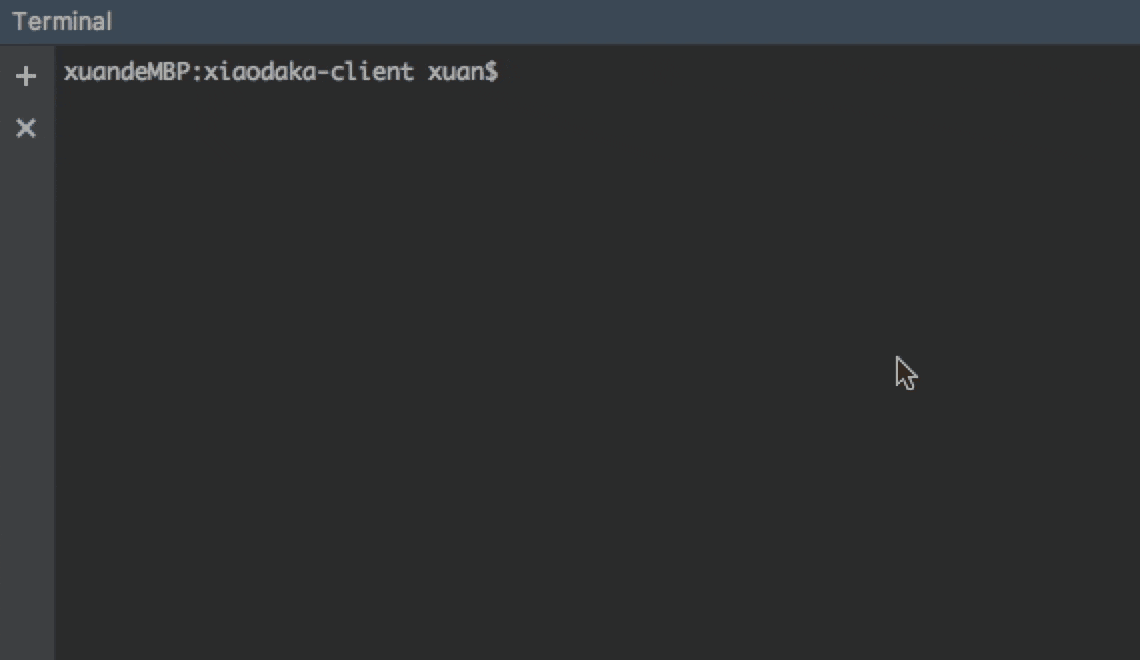Focus the empty terminal output area
The height and width of the screenshot is (660, 1140).
coord(596,363)
